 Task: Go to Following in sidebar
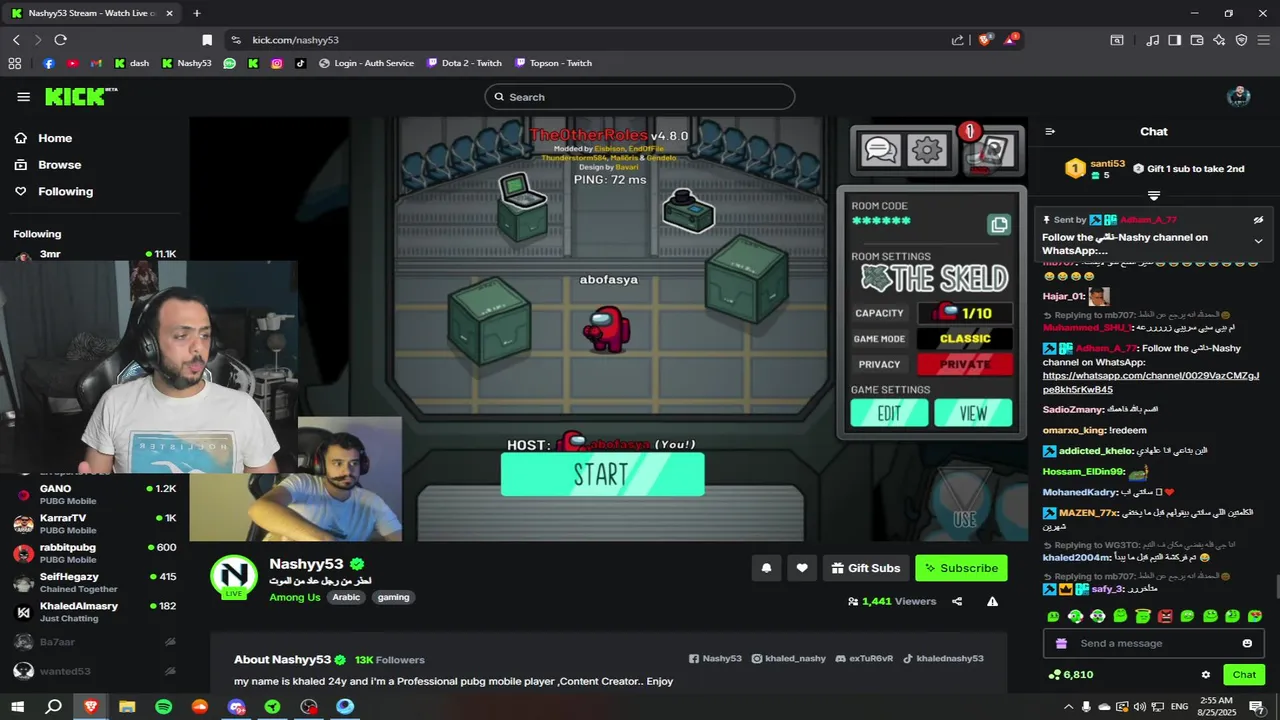click(x=65, y=191)
